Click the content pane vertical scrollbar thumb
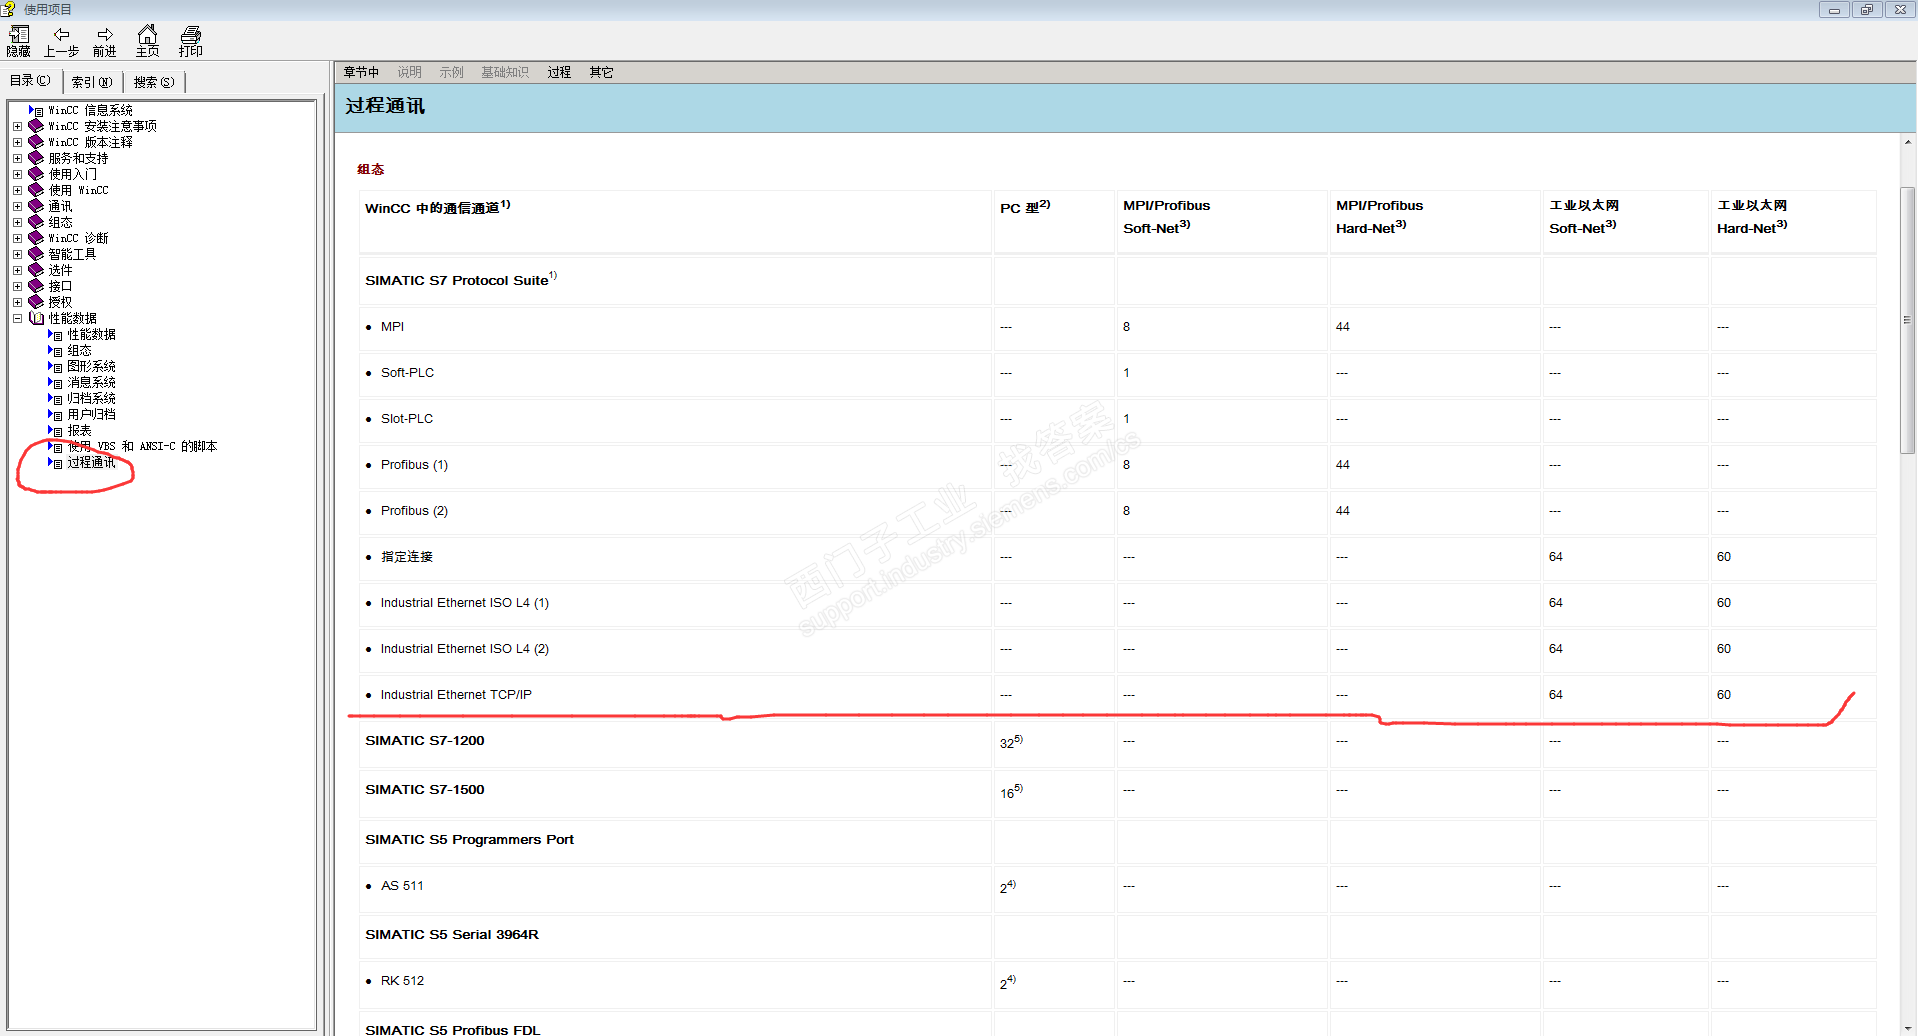 [1908, 320]
